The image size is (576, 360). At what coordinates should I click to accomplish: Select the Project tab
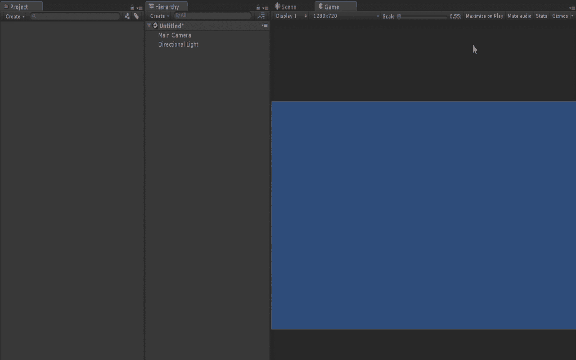click(x=17, y=7)
